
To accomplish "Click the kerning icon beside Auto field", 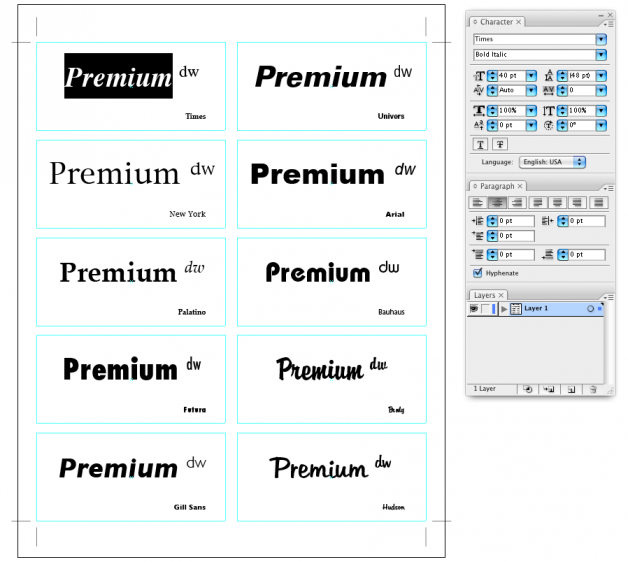I will click(x=479, y=90).
